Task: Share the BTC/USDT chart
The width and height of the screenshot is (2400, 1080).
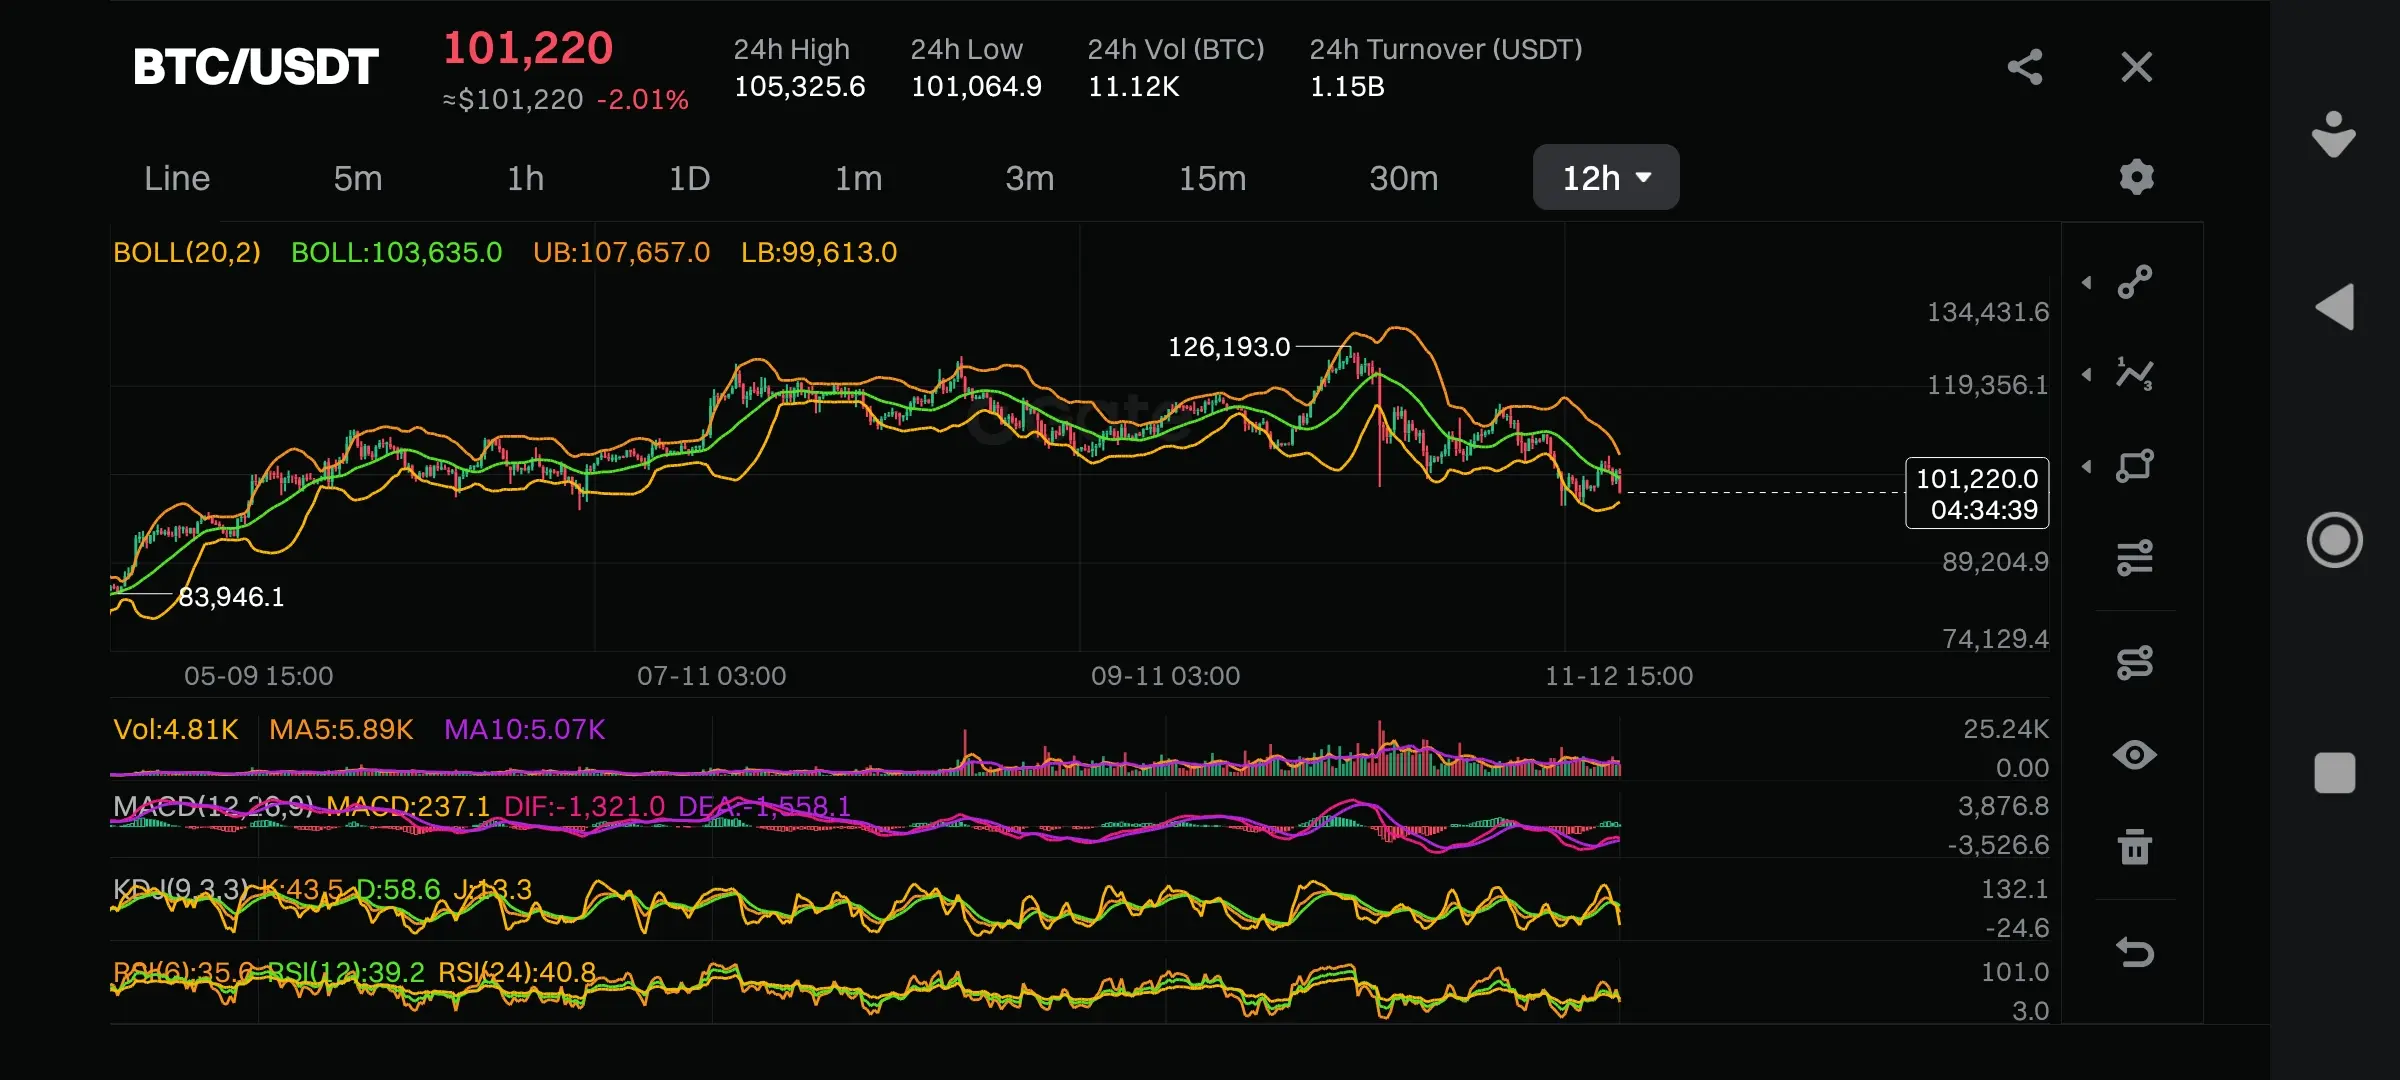Action: tap(2025, 67)
